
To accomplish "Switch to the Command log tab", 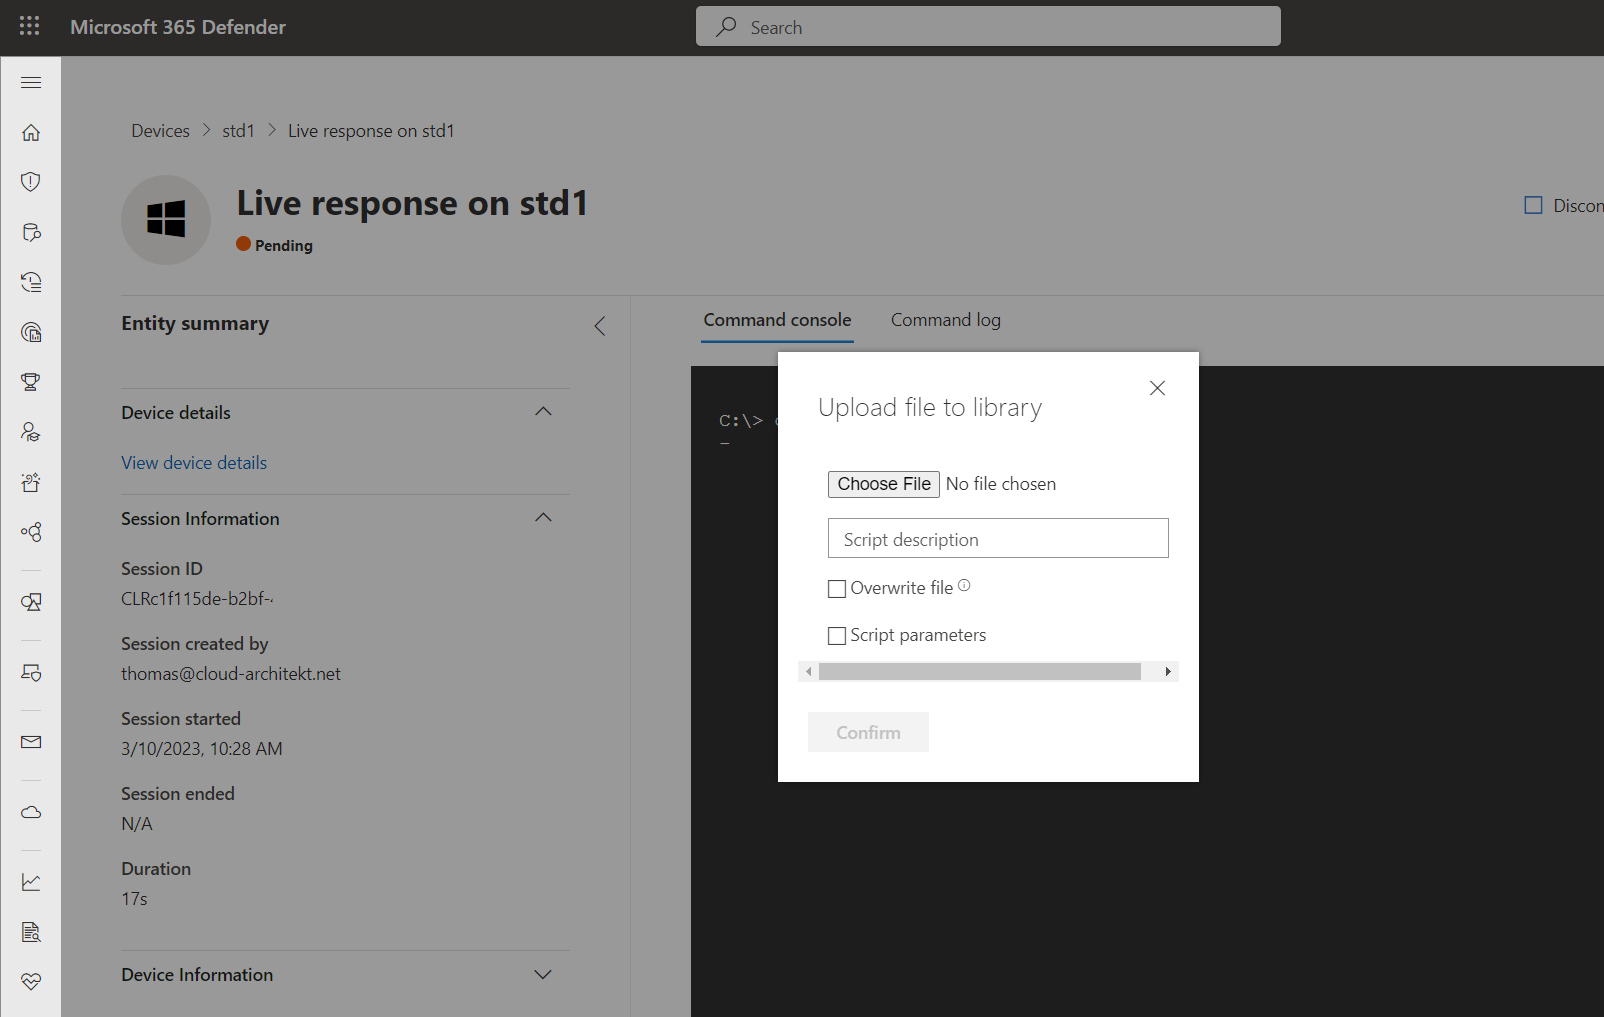I will (946, 320).
